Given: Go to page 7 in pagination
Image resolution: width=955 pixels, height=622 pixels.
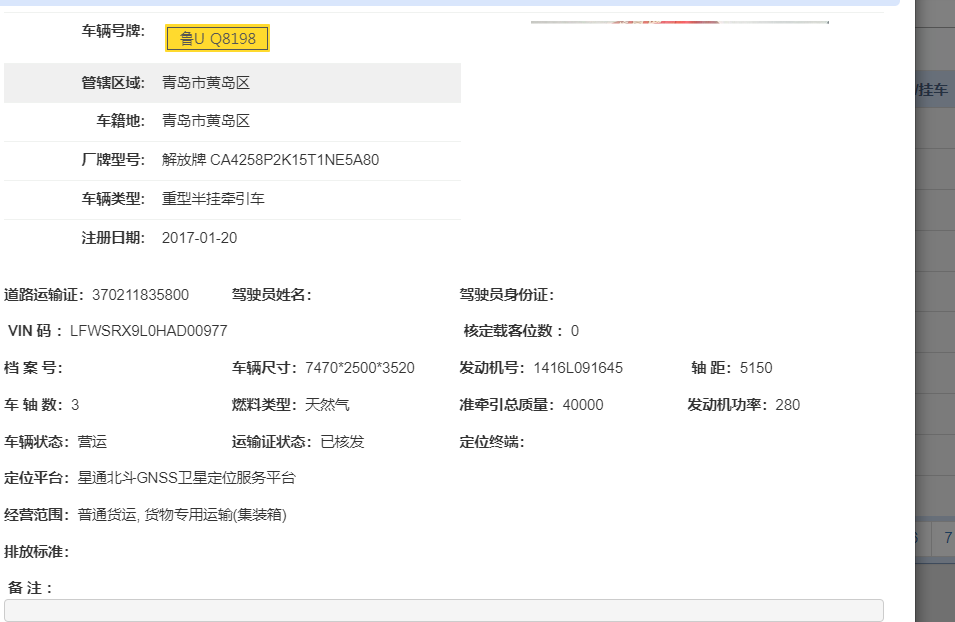Looking at the screenshot, I should point(946,539).
